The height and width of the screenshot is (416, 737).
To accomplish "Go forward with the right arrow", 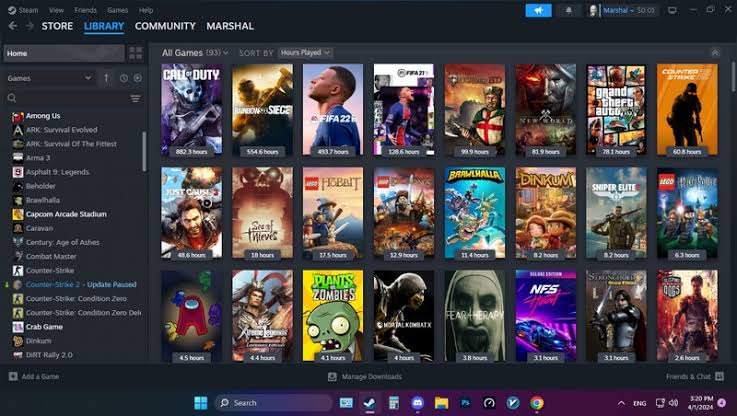I will click(x=30, y=26).
